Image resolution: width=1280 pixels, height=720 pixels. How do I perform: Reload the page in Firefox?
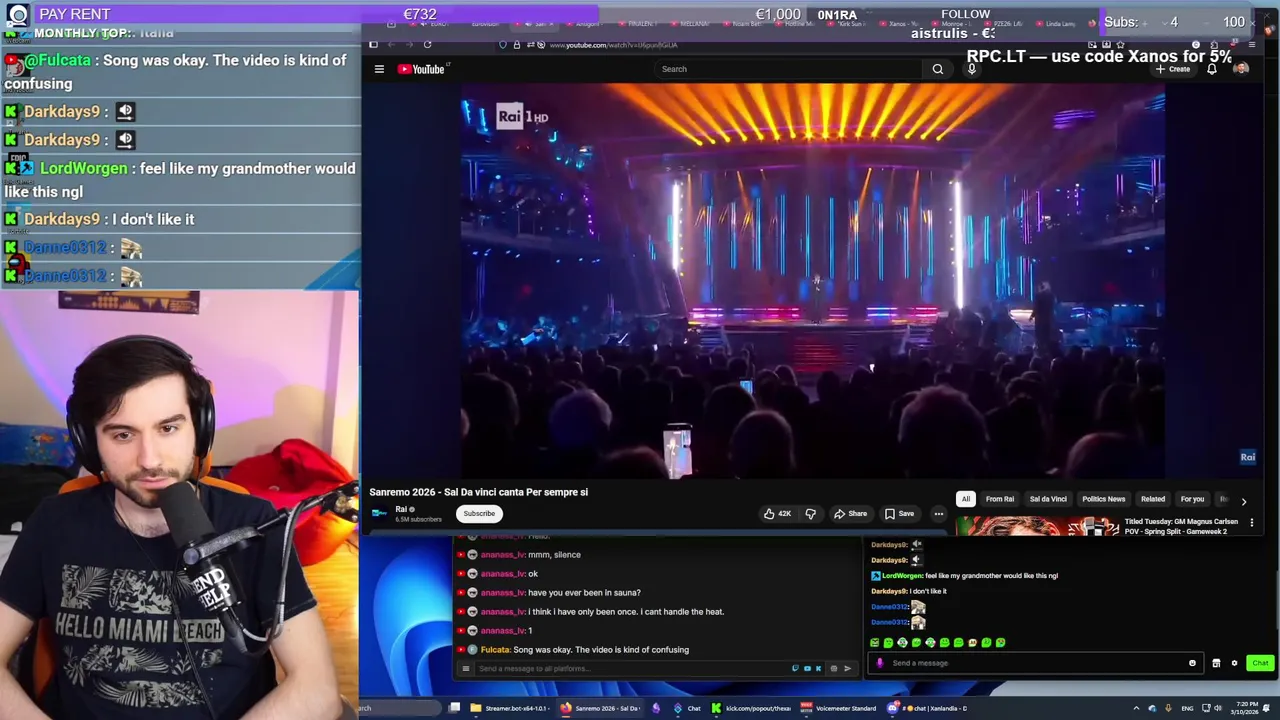[427, 44]
